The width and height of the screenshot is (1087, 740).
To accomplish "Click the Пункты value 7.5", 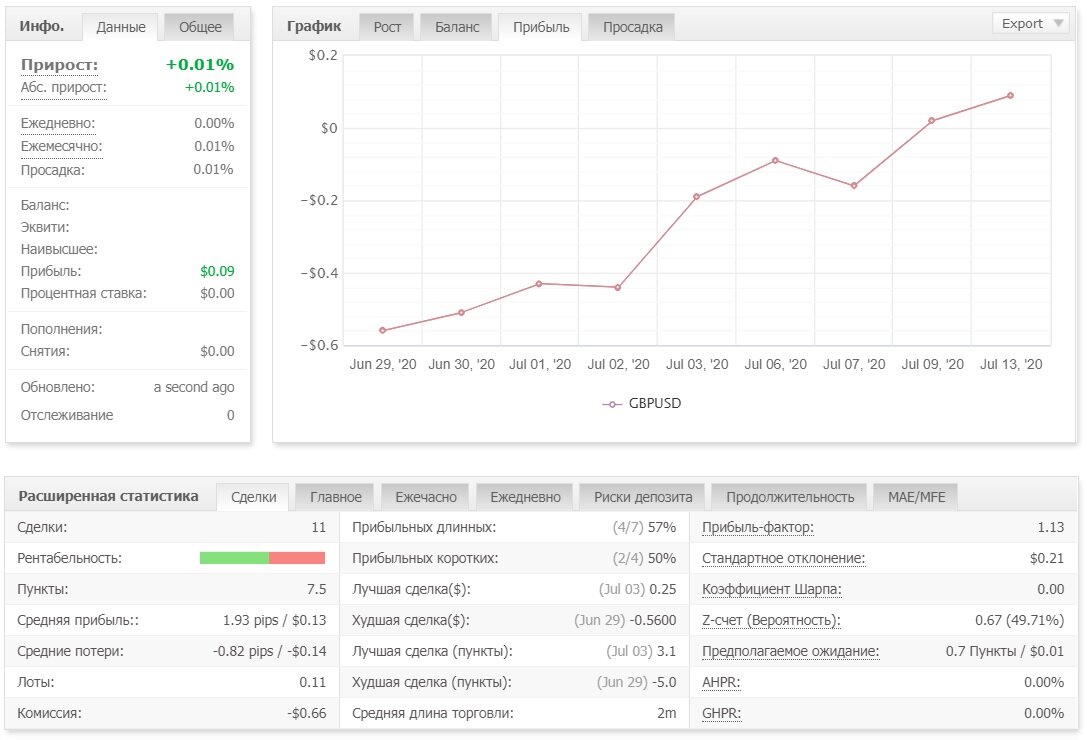I will 316,590.
